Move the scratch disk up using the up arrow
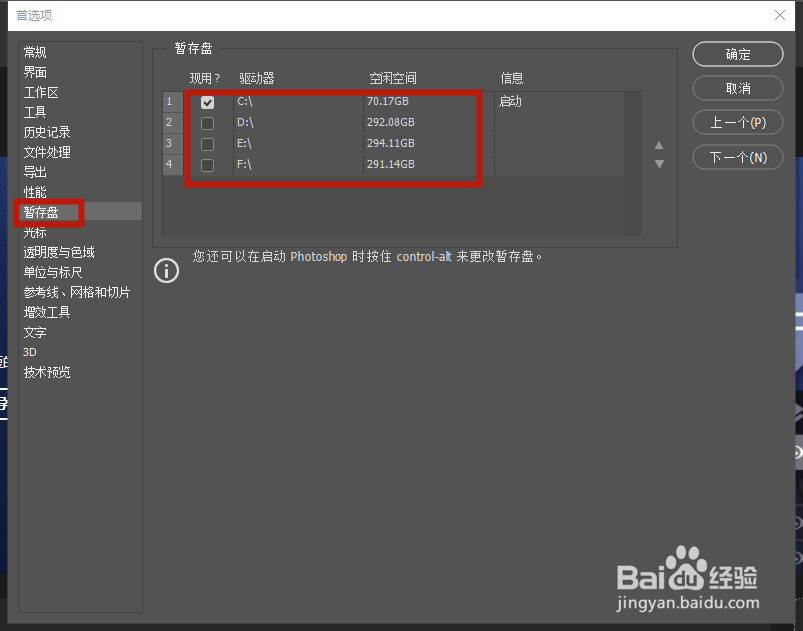 [x=659, y=144]
